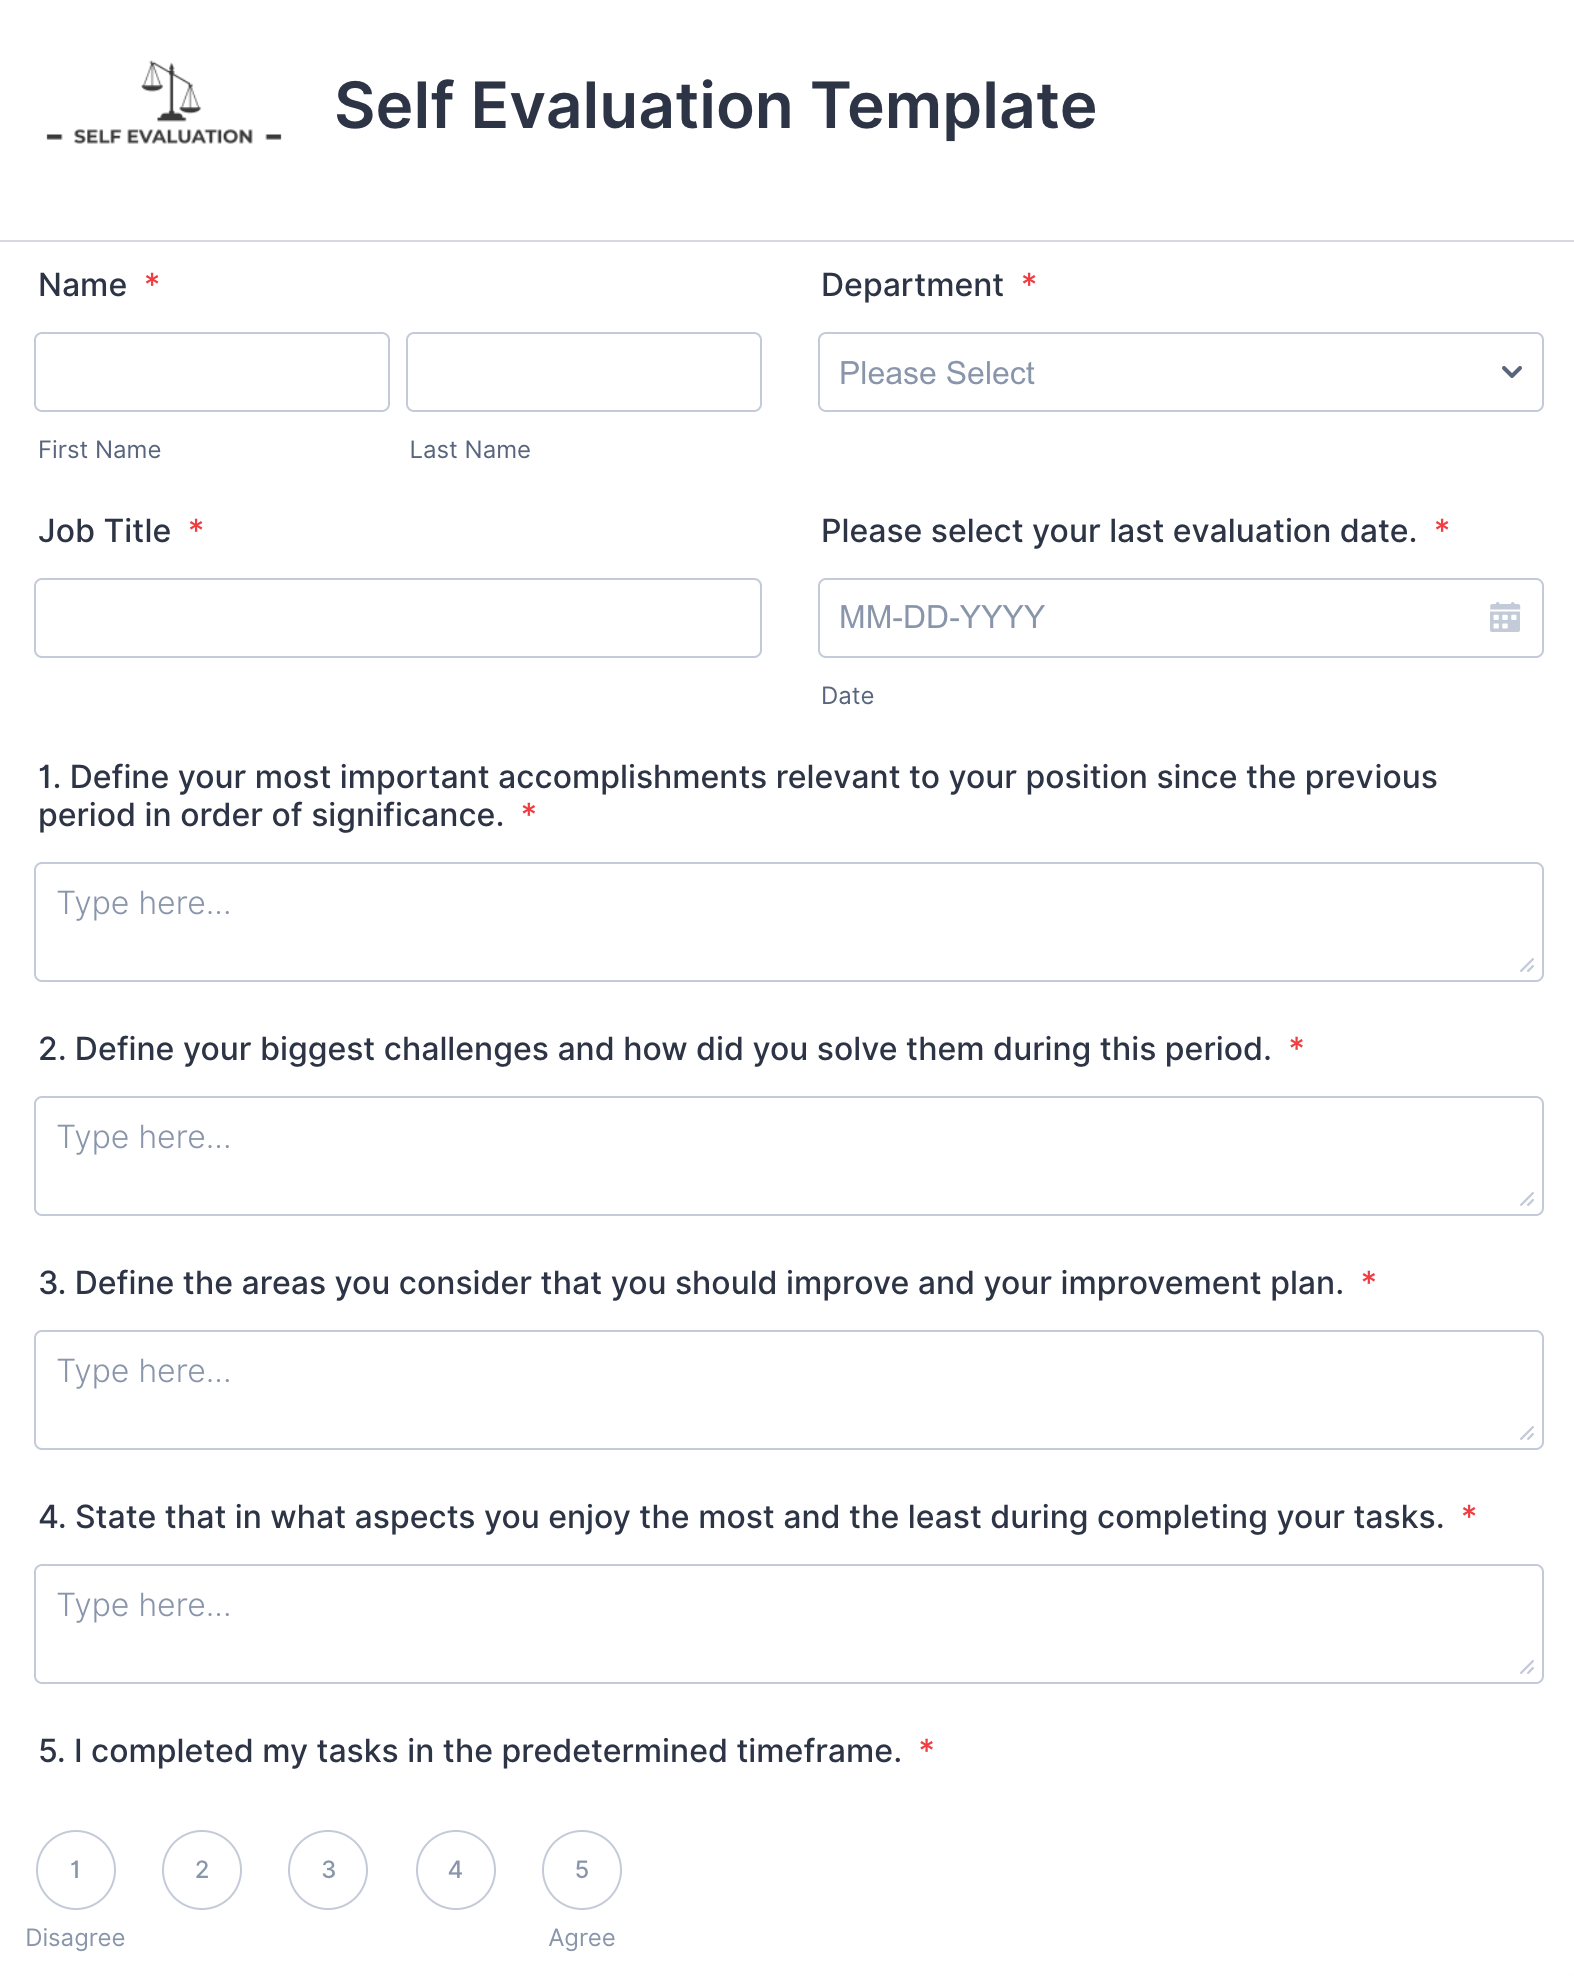The height and width of the screenshot is (1976, 1574).
Task: Select rating 1 for timeframe question
Action: 76,1869
